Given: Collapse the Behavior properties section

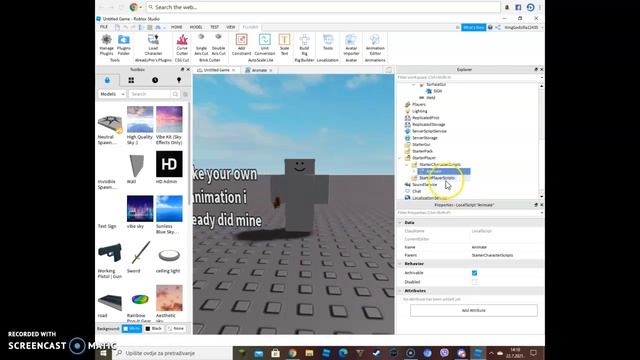Looking at the screenshot, I should point(400,264).
